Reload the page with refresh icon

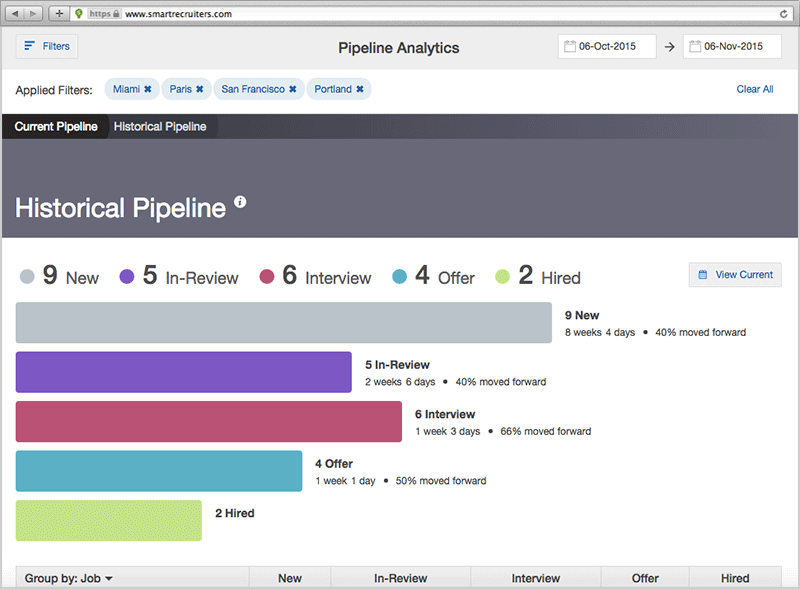pyautogui.click(x=783, y=14)
